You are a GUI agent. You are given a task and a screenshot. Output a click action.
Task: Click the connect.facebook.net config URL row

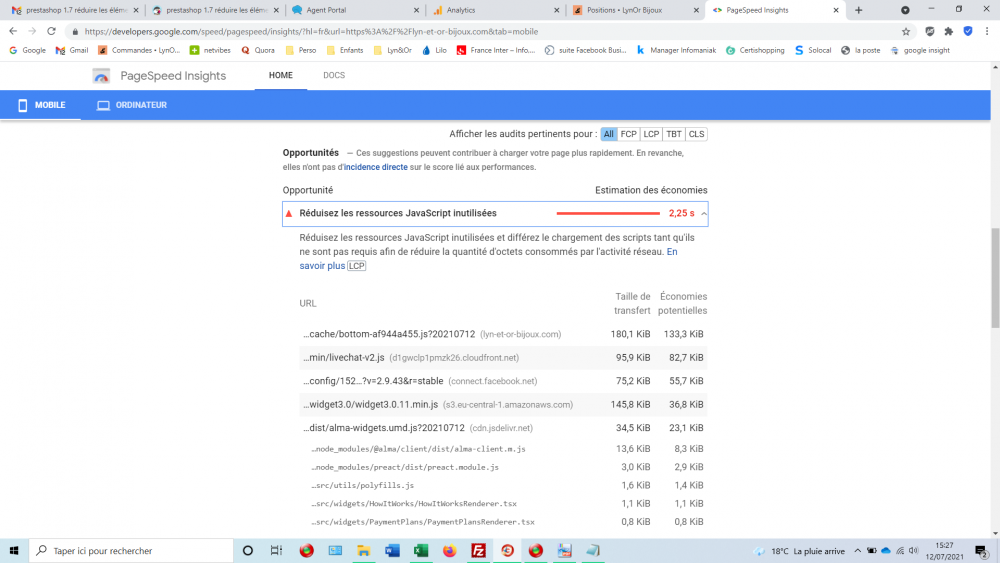(503, 381)
